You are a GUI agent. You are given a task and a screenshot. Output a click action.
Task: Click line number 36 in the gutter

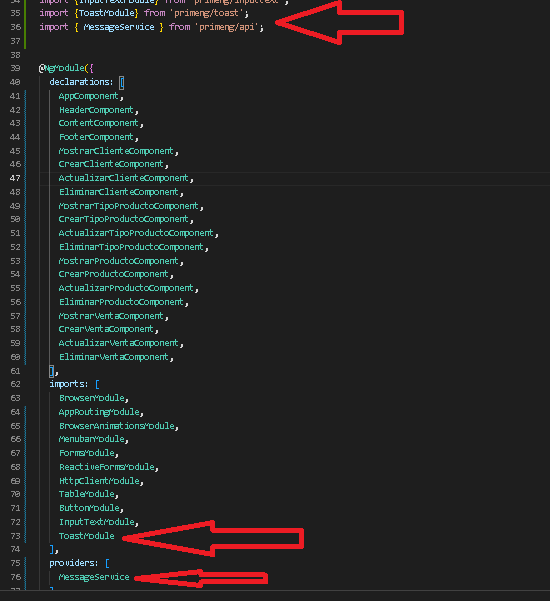(15, 27)
